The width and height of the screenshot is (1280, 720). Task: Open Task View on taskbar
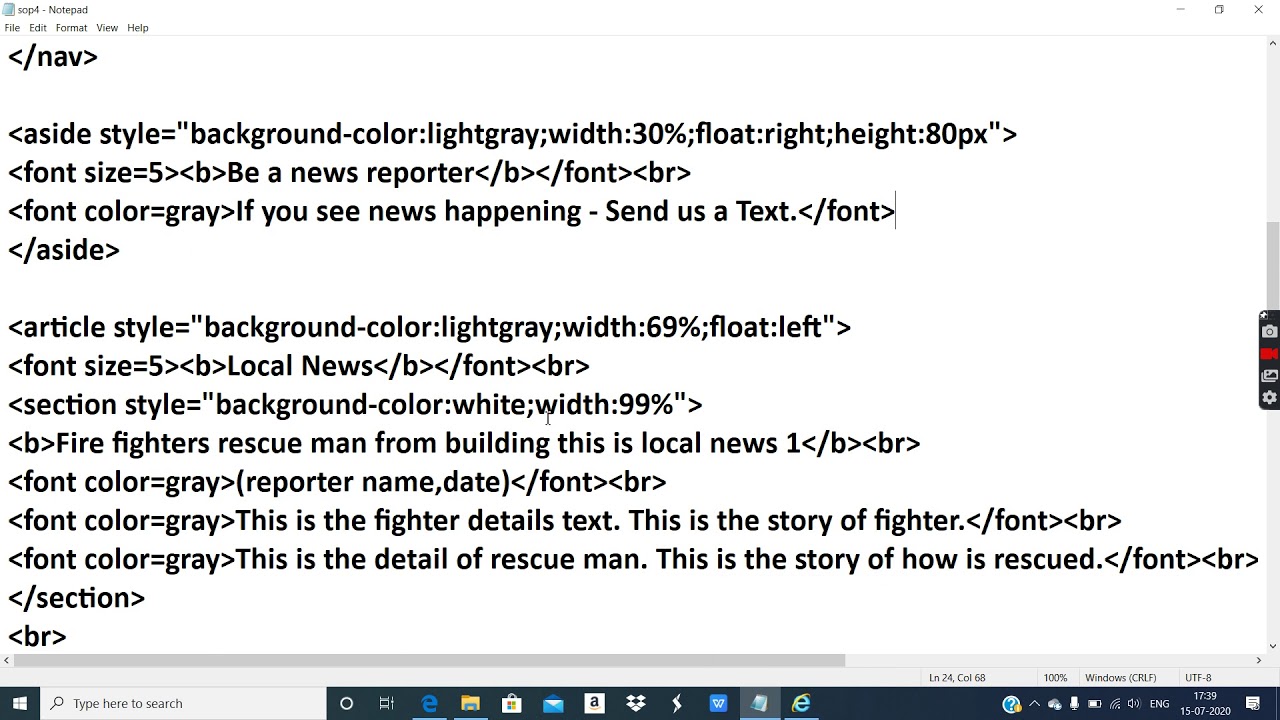(x=387, y=703)
